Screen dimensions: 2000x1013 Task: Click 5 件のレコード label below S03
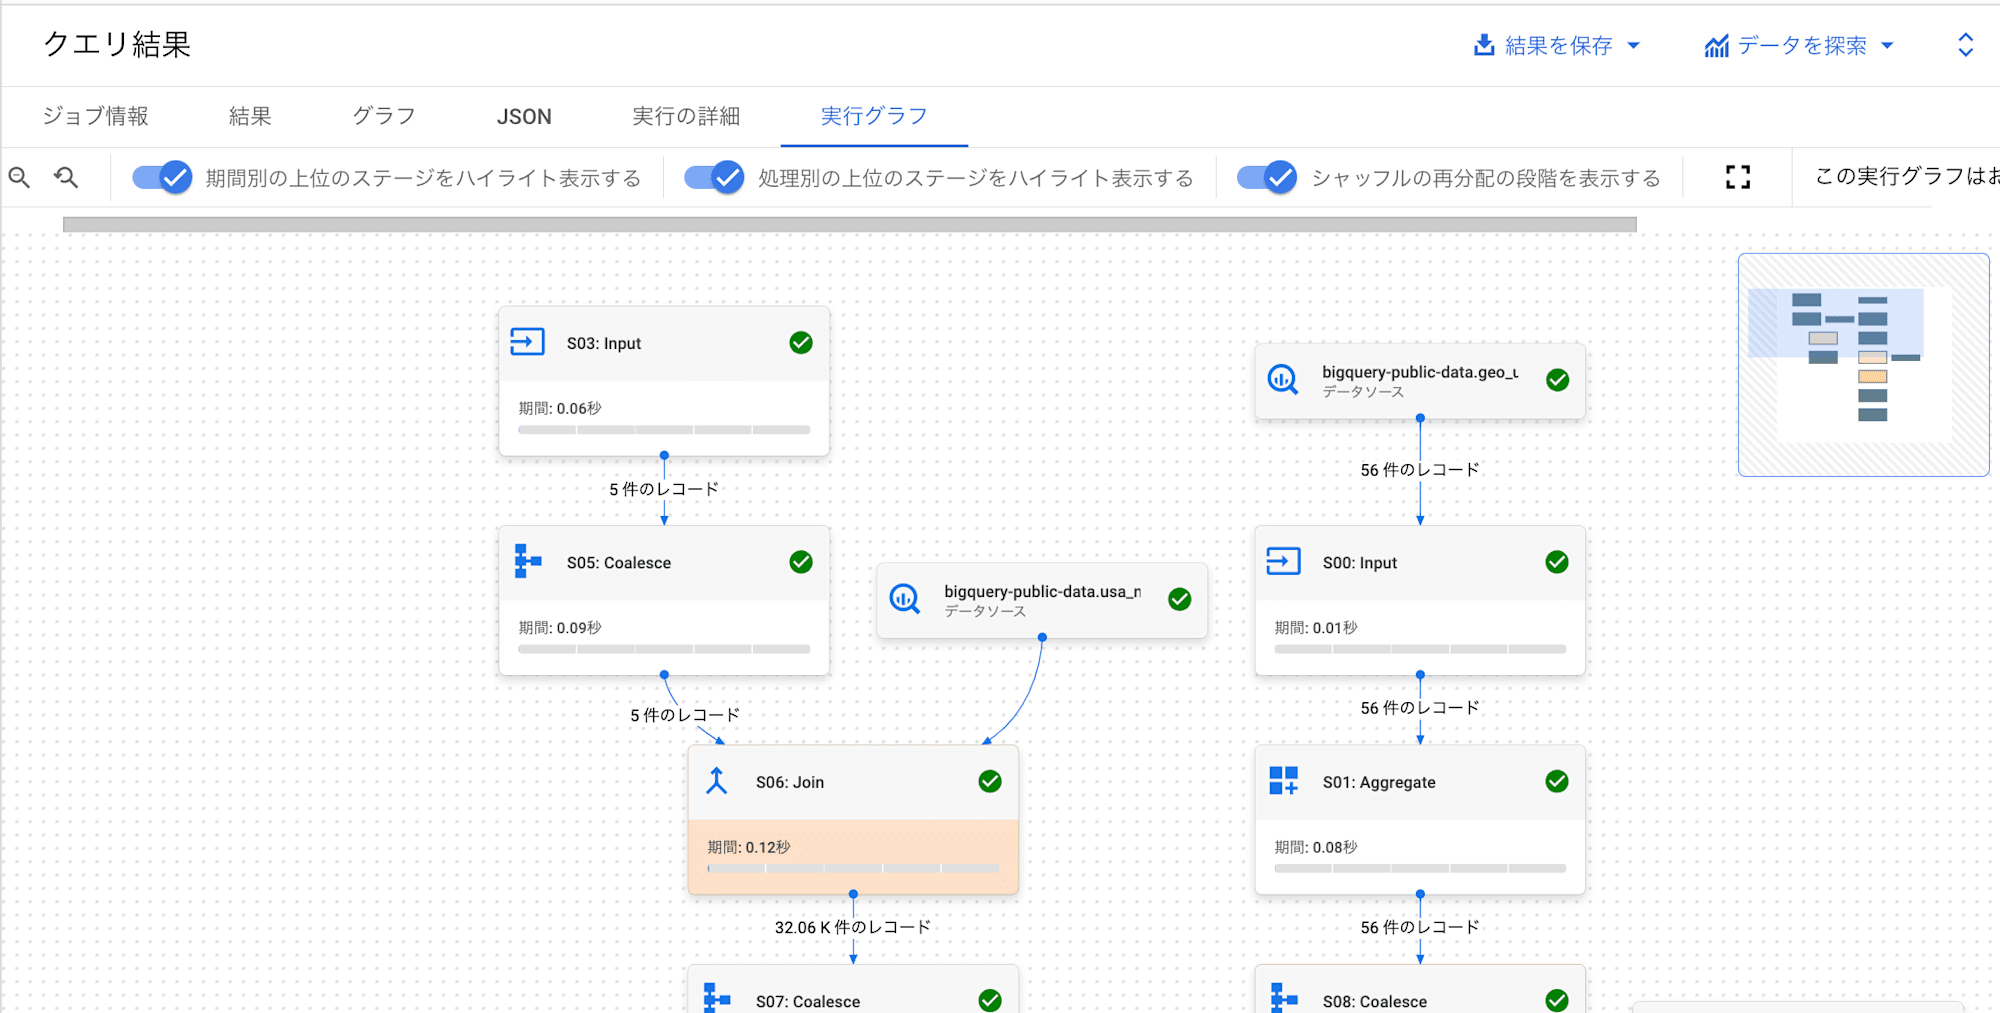[664, 489]
